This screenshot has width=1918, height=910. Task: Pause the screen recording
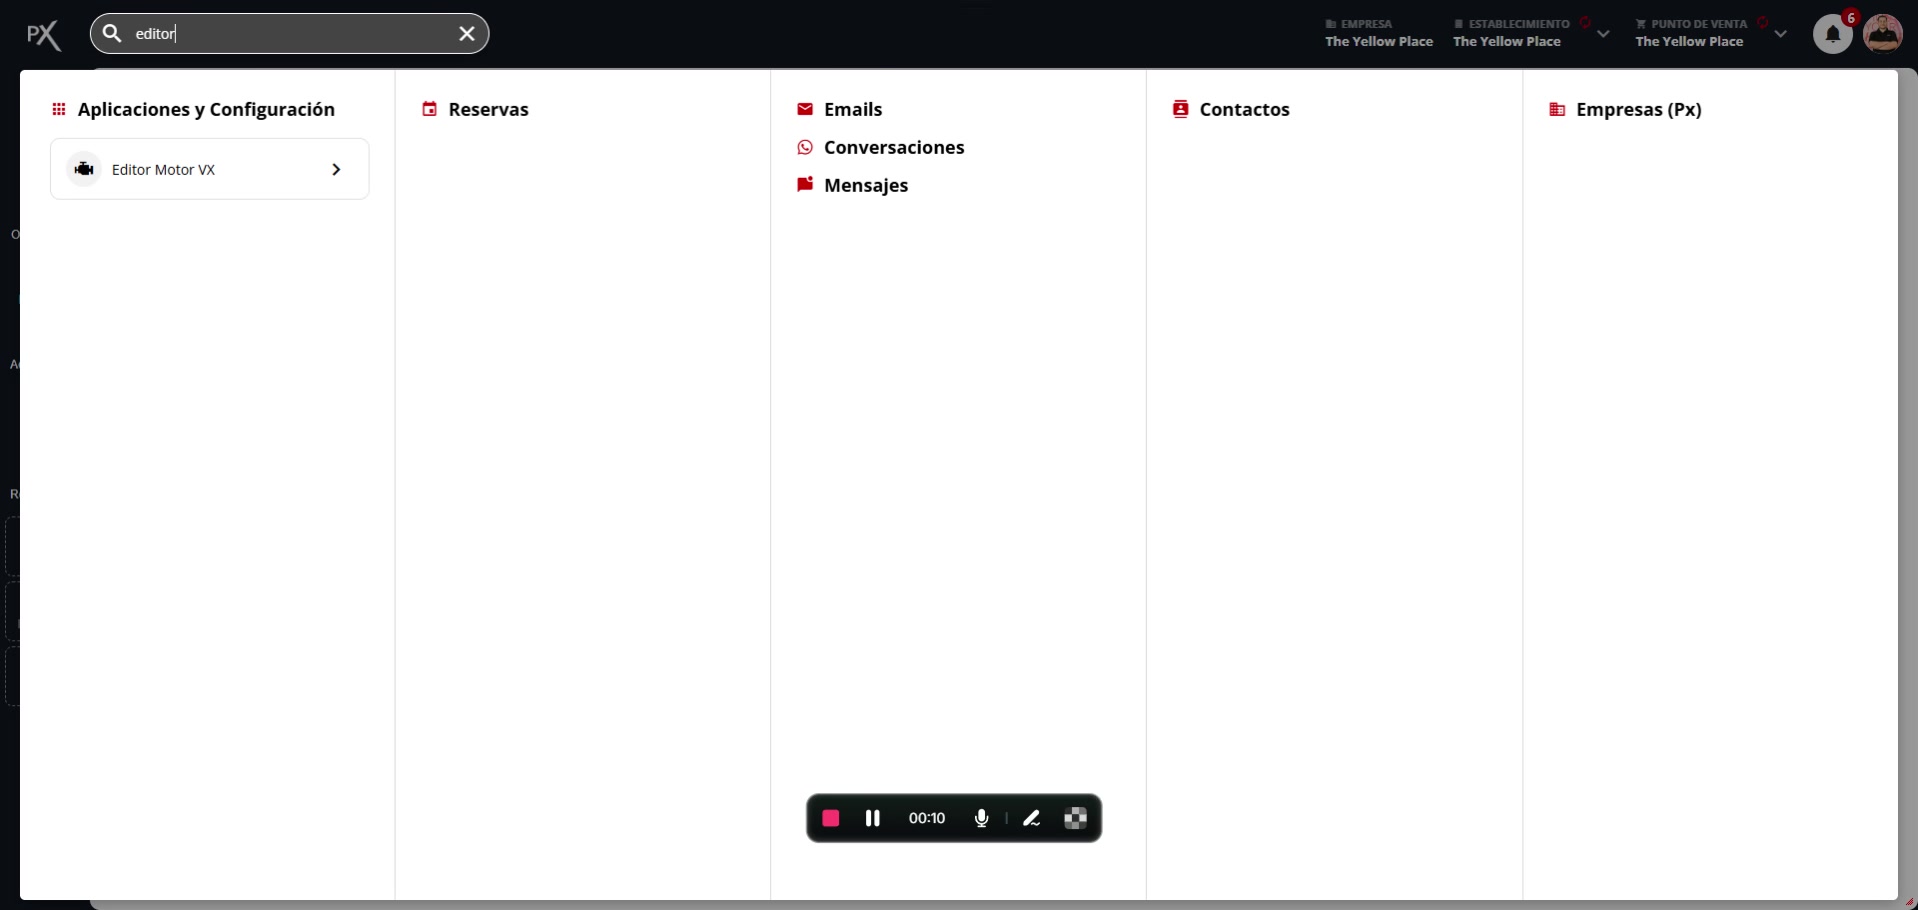click(x=873, y=818)
